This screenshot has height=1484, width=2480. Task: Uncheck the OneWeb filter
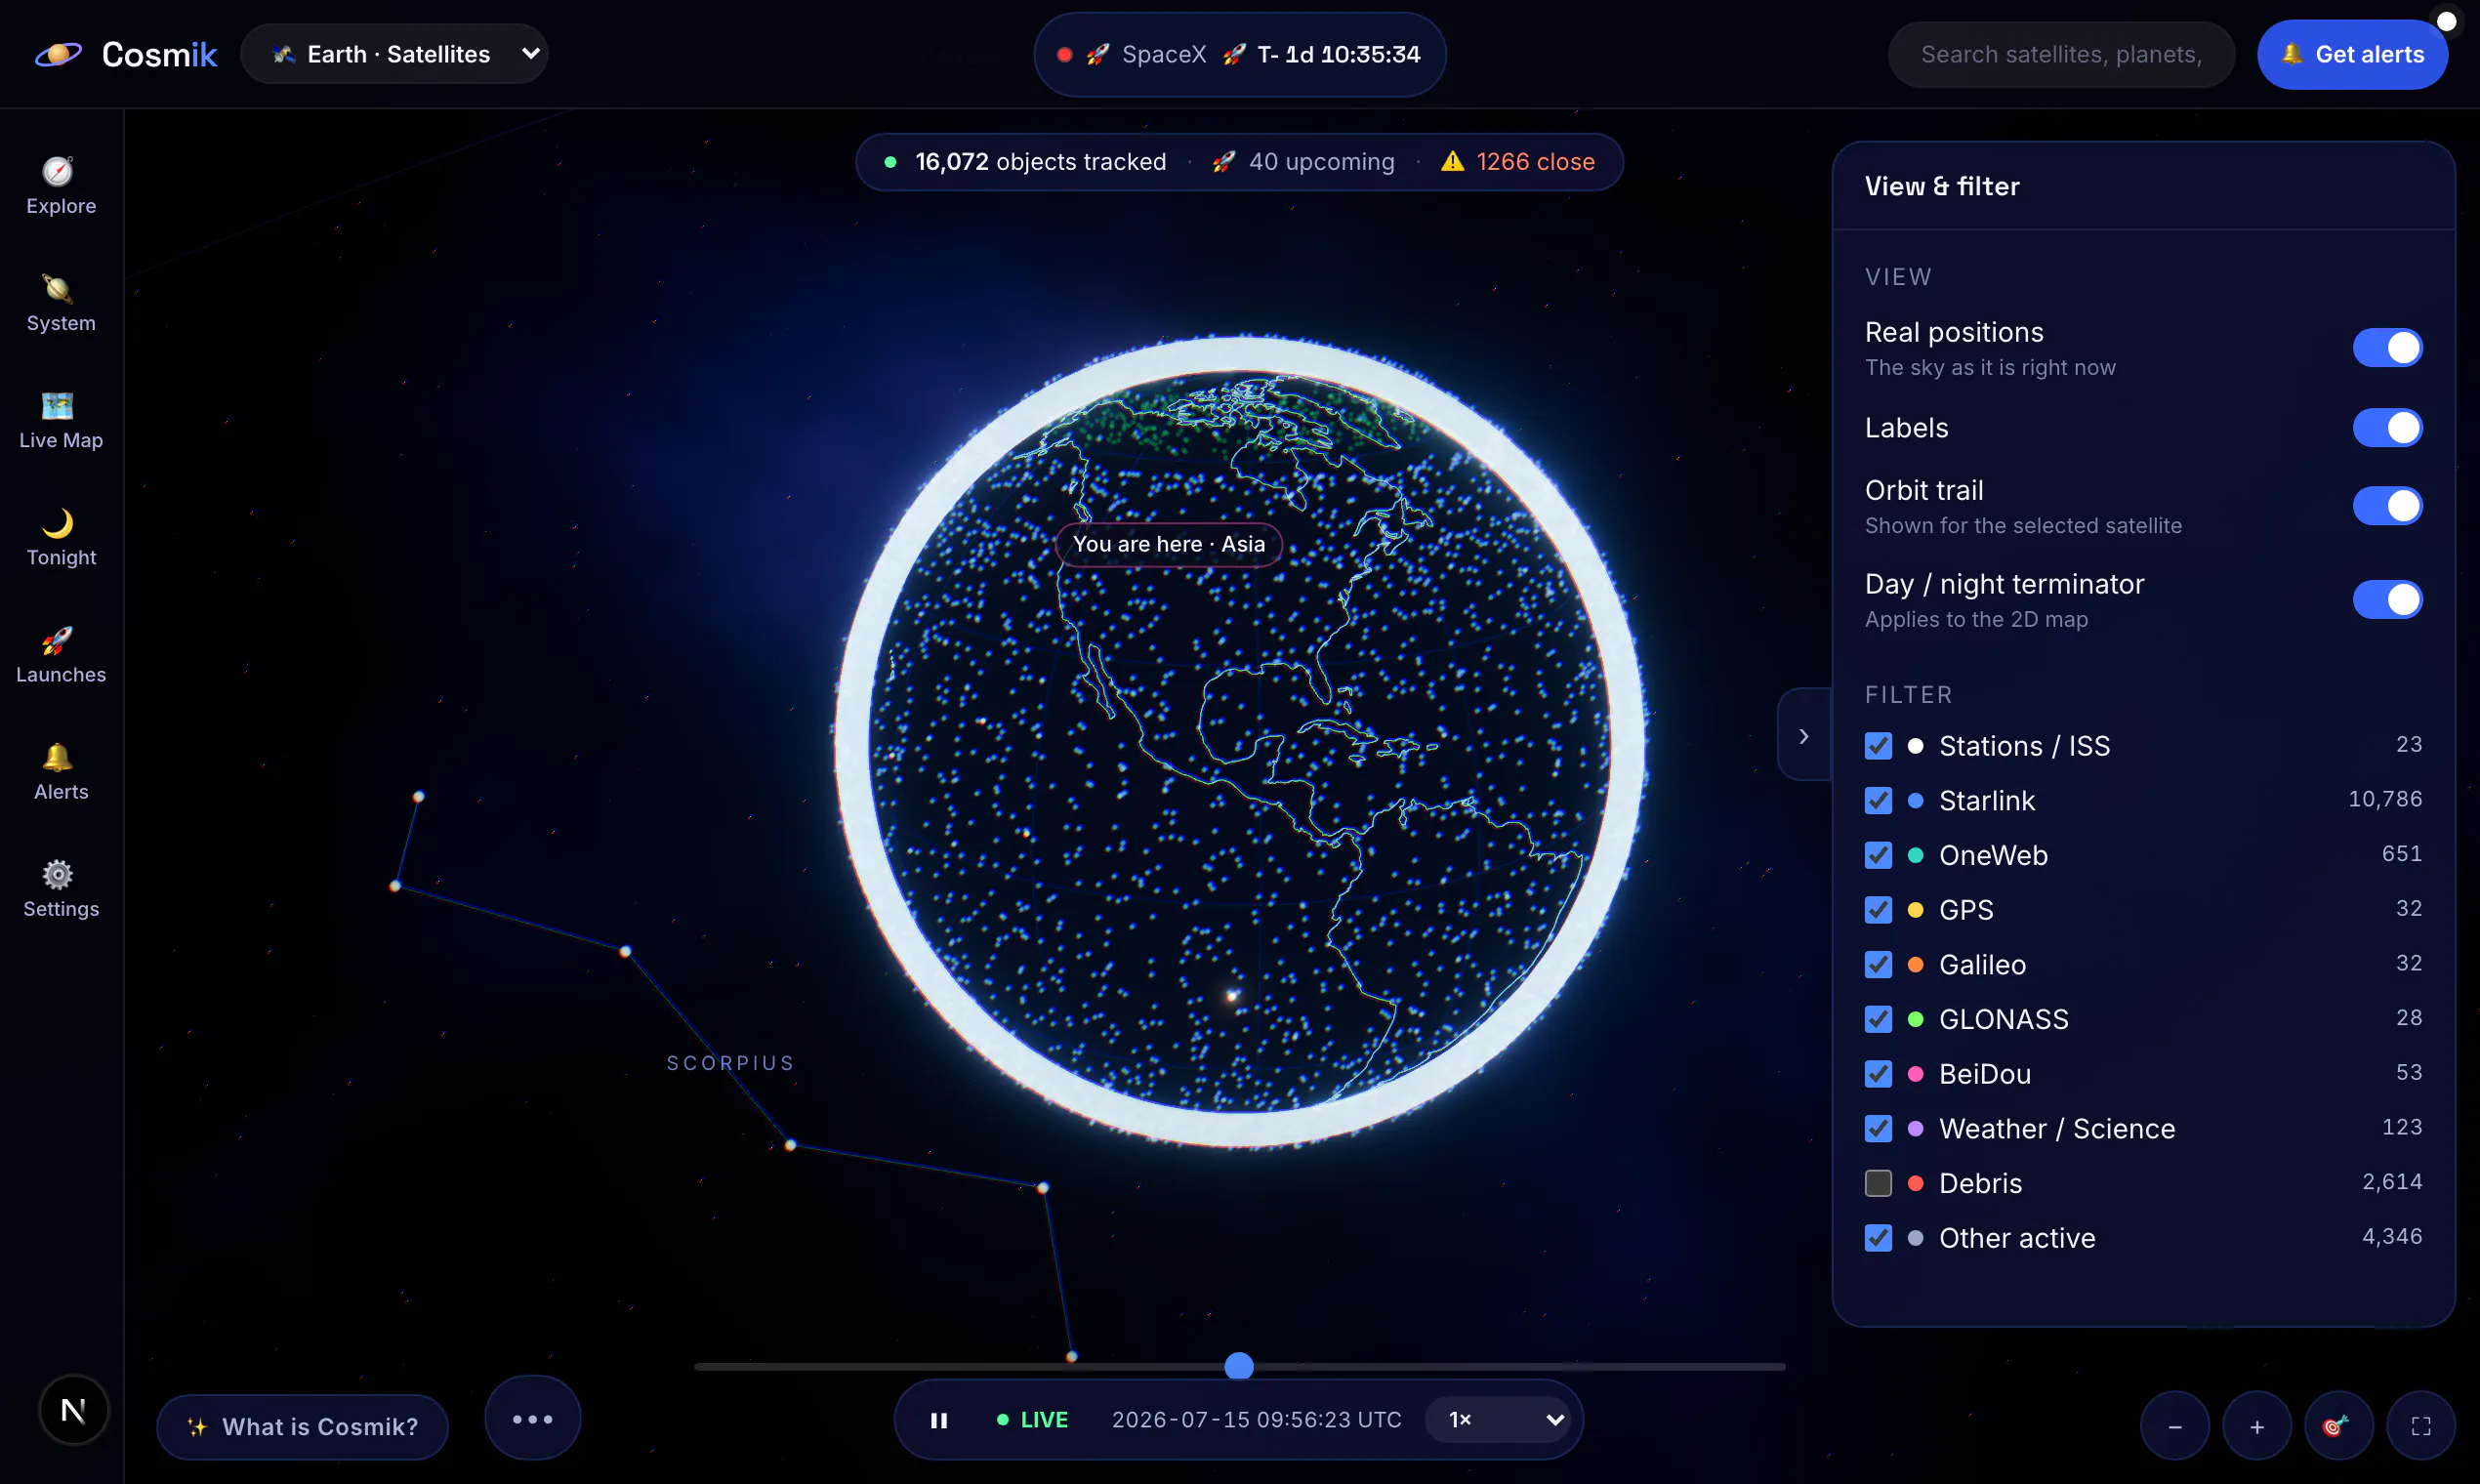(1878, 856)
